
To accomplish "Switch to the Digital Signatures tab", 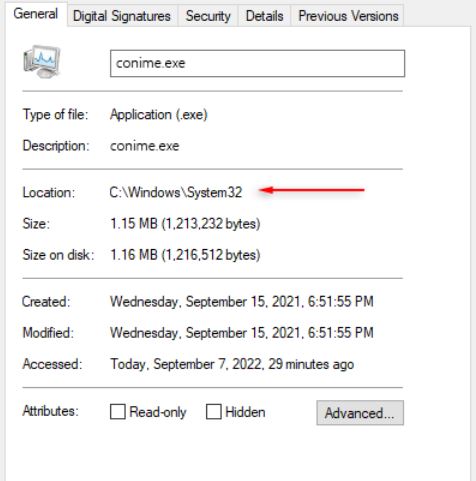I will coord(122,16).
